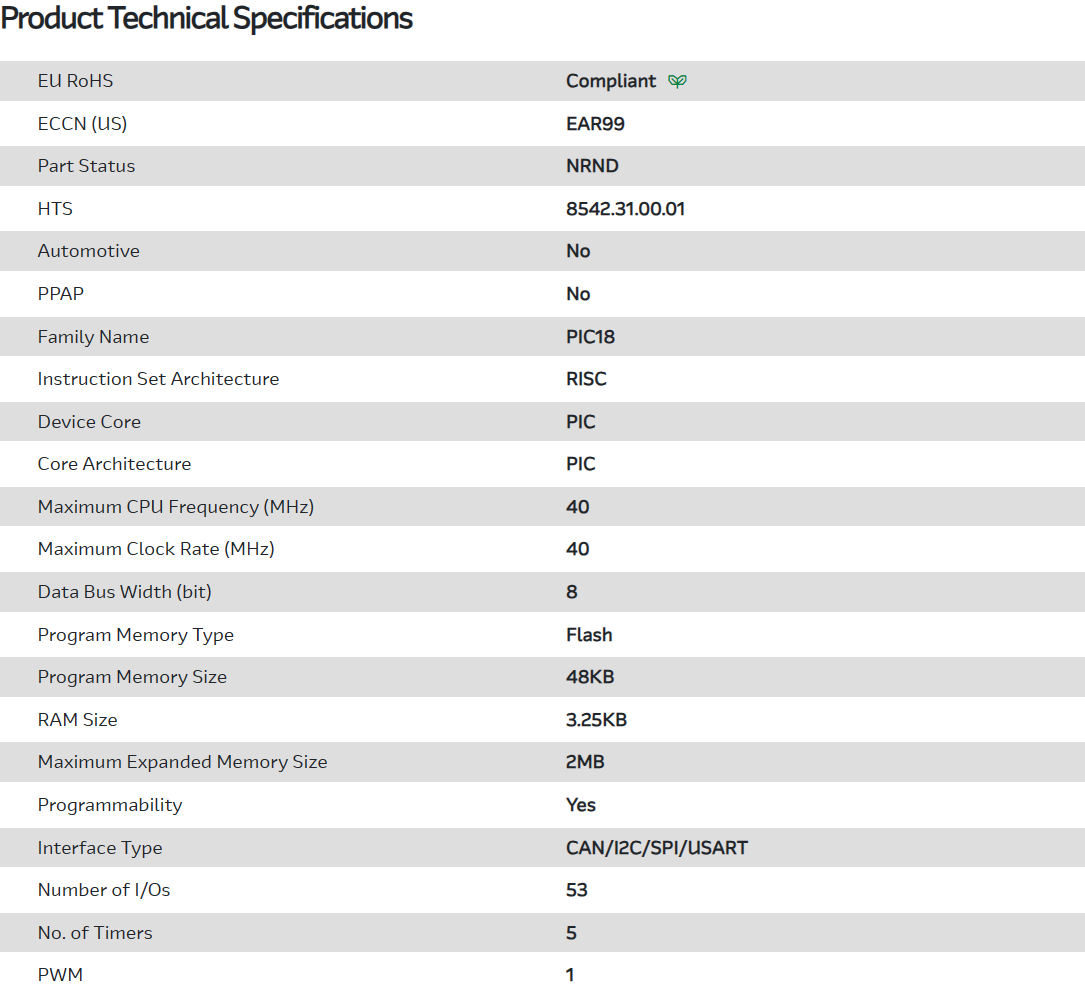Select the Maximum CPU Frequency (MHz) label
Image resolution: width=1085 pixels, height=992 pixels.
(x=176, y=507)
